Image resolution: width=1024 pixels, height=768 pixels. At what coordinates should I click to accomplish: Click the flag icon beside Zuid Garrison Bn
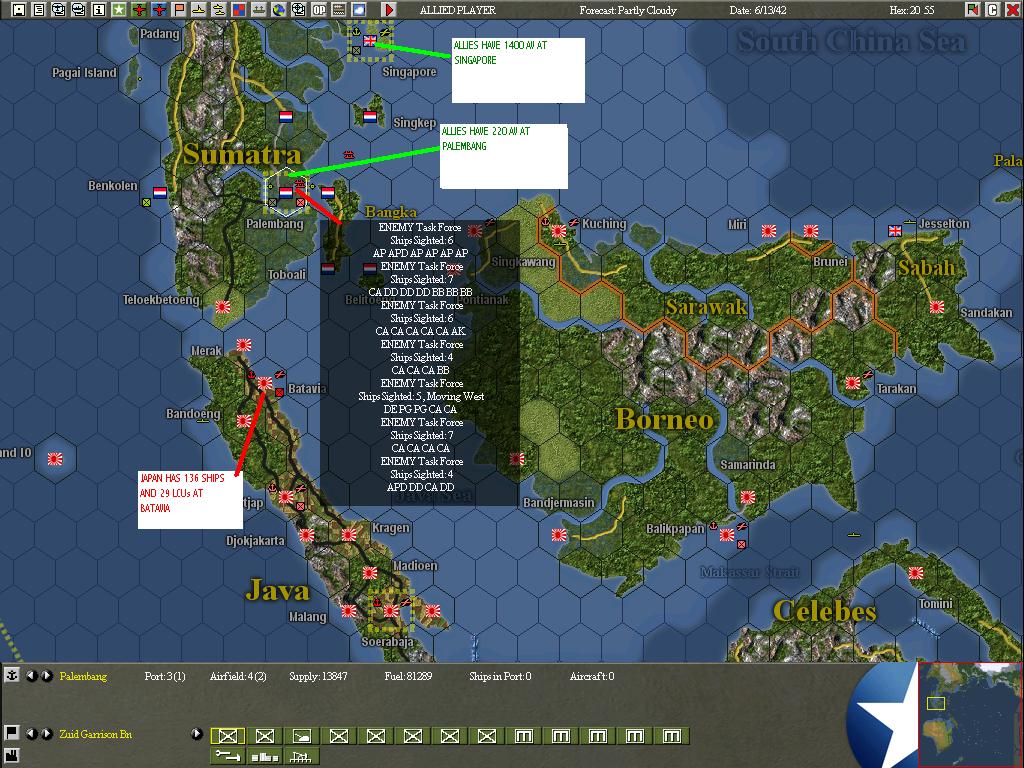(12, 733)
